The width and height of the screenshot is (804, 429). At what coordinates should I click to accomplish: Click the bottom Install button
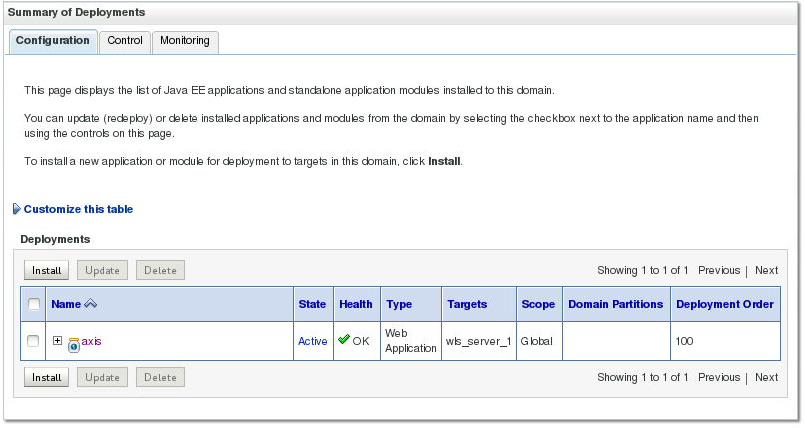coord(46,377)
